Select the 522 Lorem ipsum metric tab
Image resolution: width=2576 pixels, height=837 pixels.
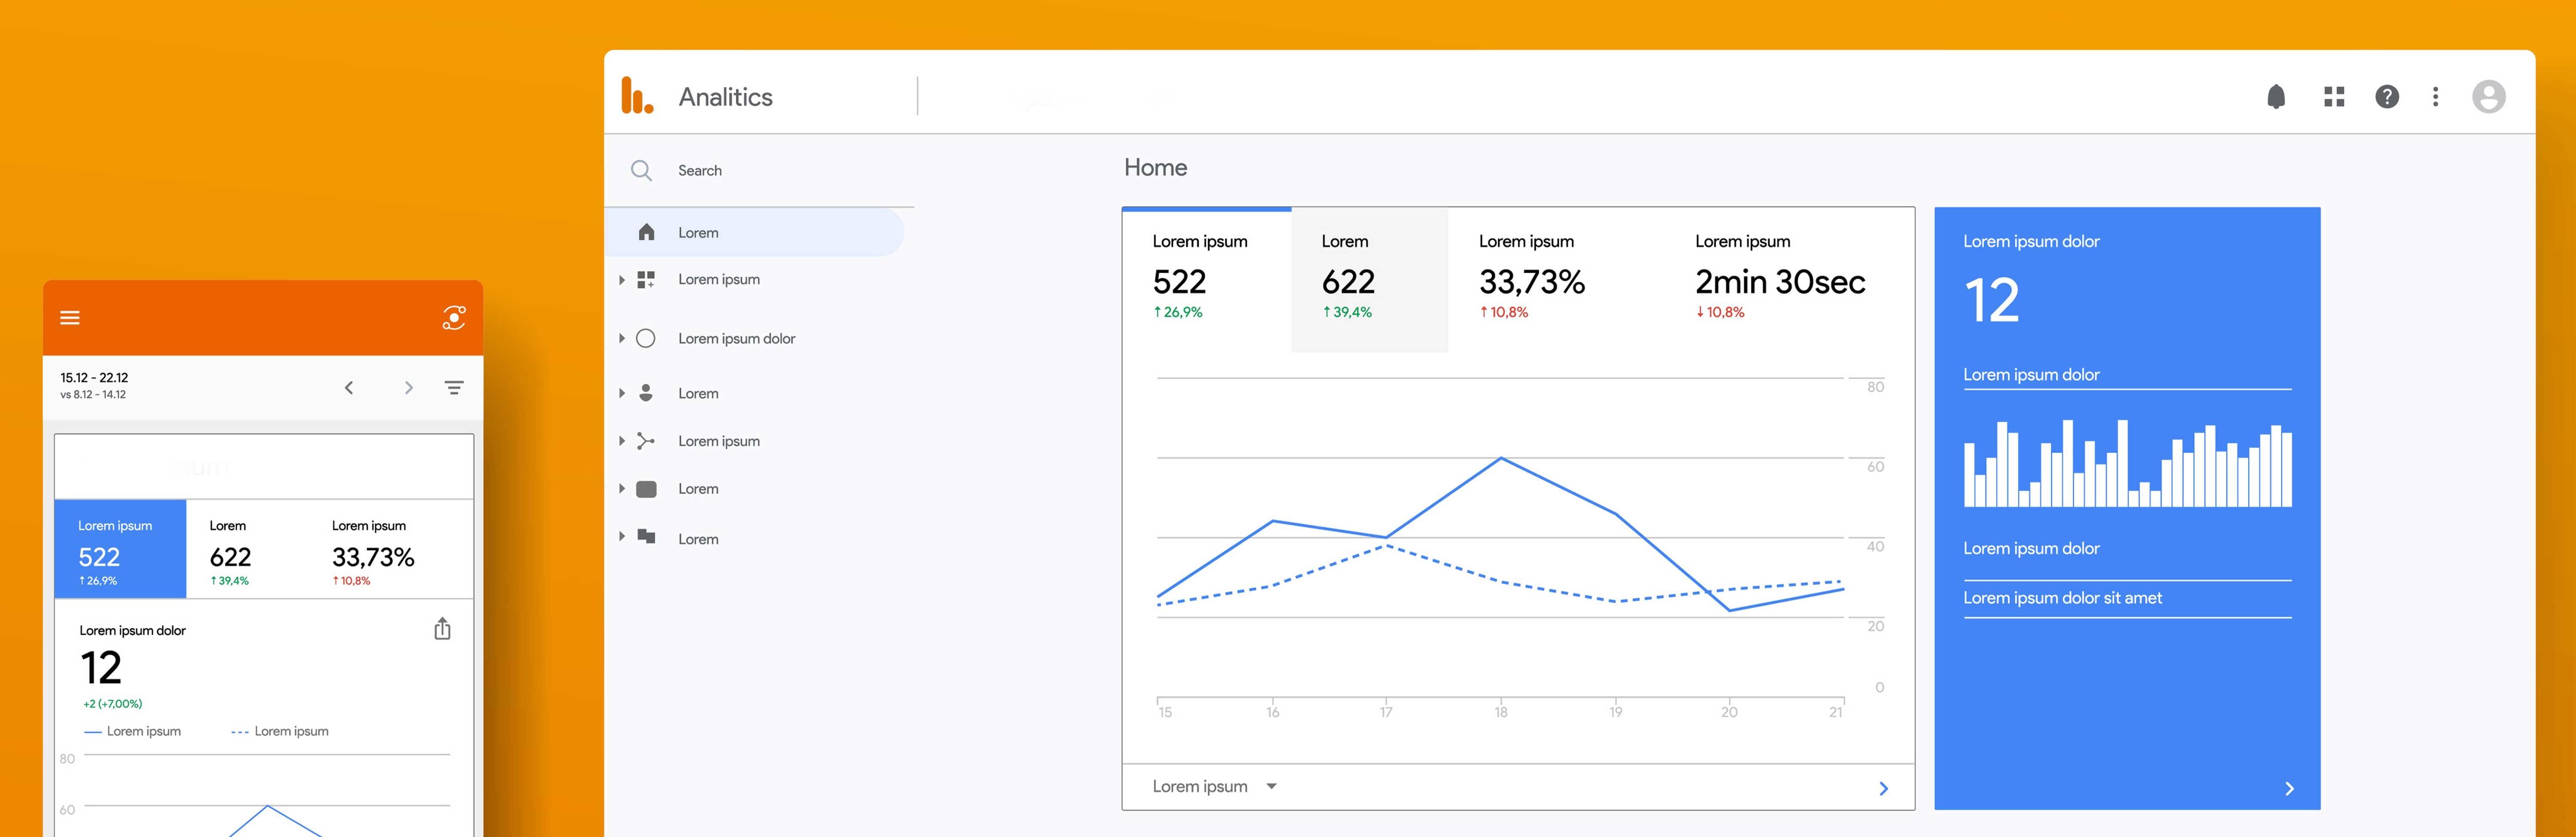coord(1206,279)
